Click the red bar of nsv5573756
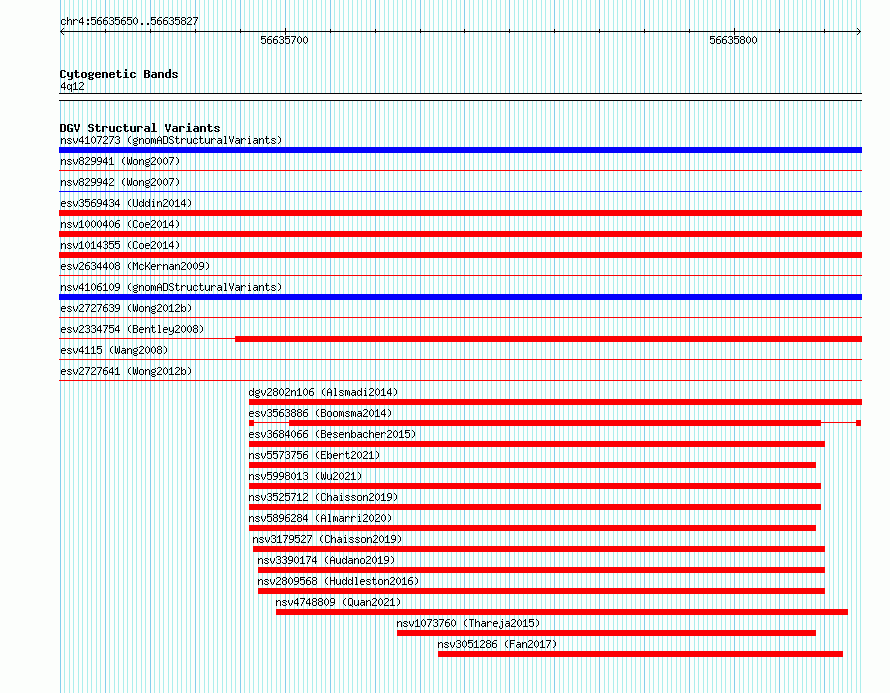Image resolution: width=890 pixels, height=693 pixels. tap(532, 465)
